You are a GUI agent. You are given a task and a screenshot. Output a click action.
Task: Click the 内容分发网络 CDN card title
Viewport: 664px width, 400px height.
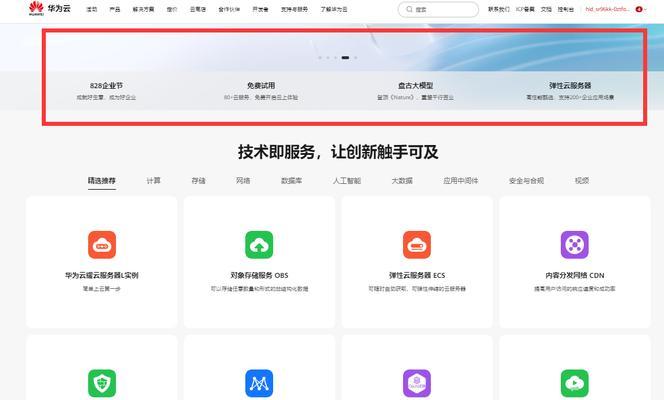pos(575,275)
